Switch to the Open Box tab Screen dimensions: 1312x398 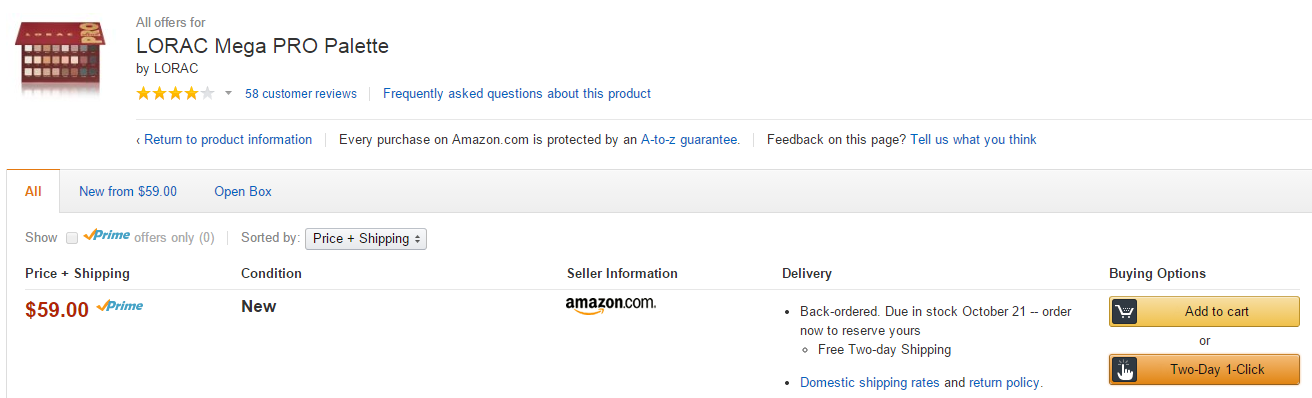[x=243, y=191]
